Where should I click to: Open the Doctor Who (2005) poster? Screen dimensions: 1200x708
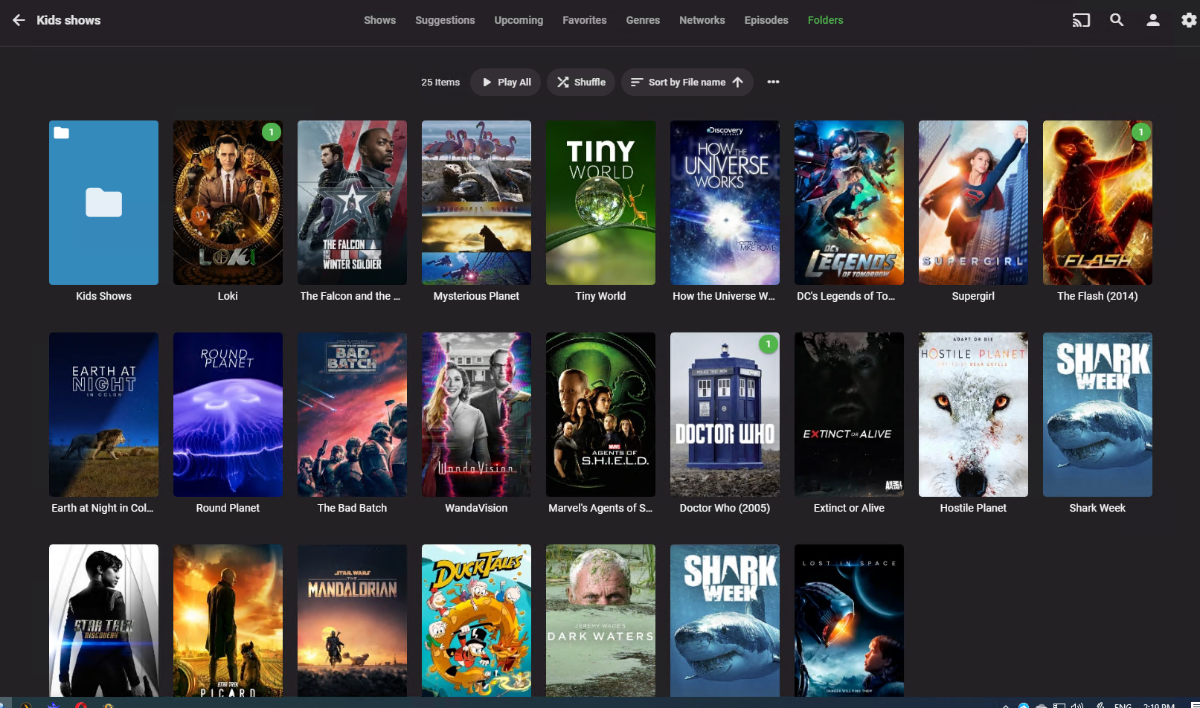[x=725, y=415]
